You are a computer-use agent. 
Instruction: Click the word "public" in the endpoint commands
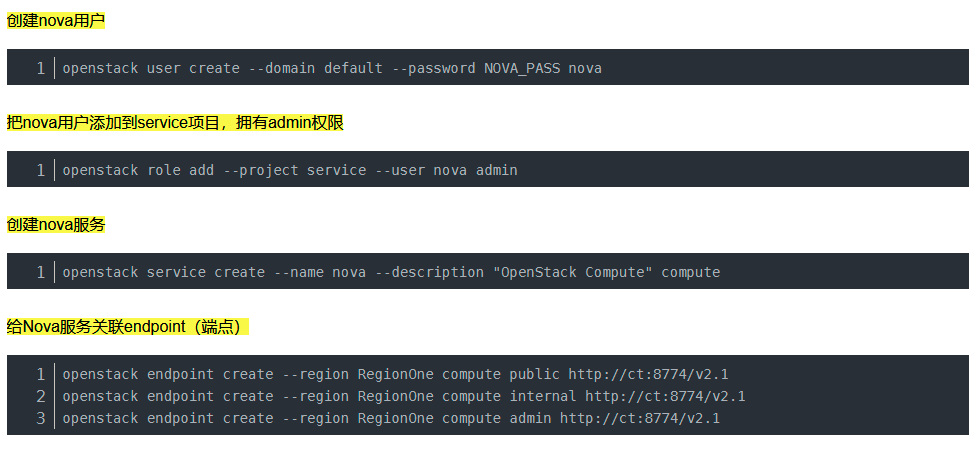534,374
